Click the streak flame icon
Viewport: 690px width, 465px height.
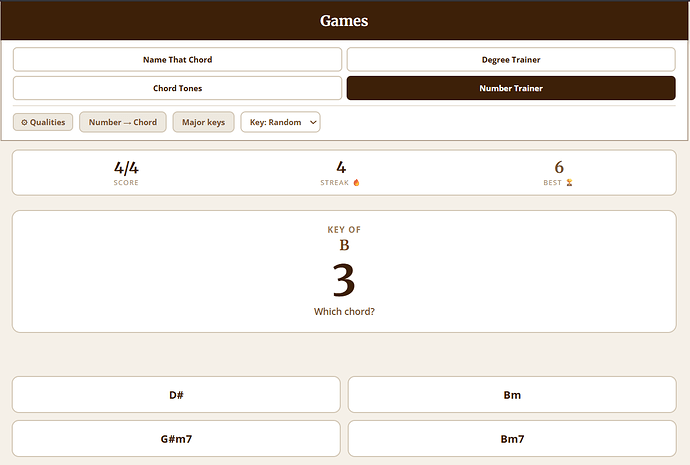click(356, 183)
